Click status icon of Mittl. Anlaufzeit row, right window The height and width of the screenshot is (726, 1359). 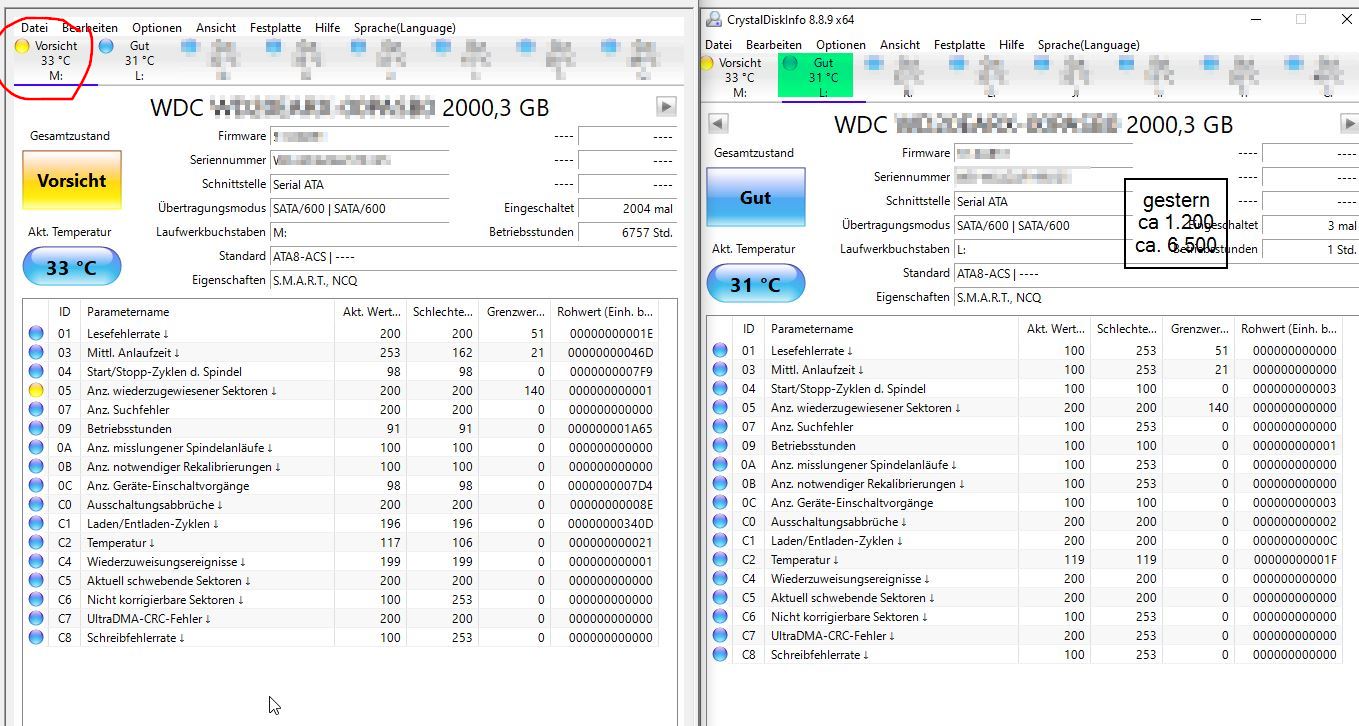tap(720, 369)
